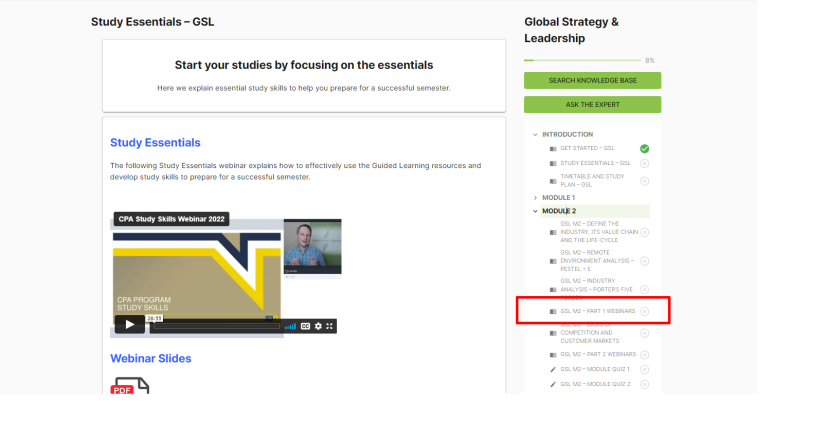Click book icon beside Part 2 Webinars
Screen dimensions: 814x427
553,355
